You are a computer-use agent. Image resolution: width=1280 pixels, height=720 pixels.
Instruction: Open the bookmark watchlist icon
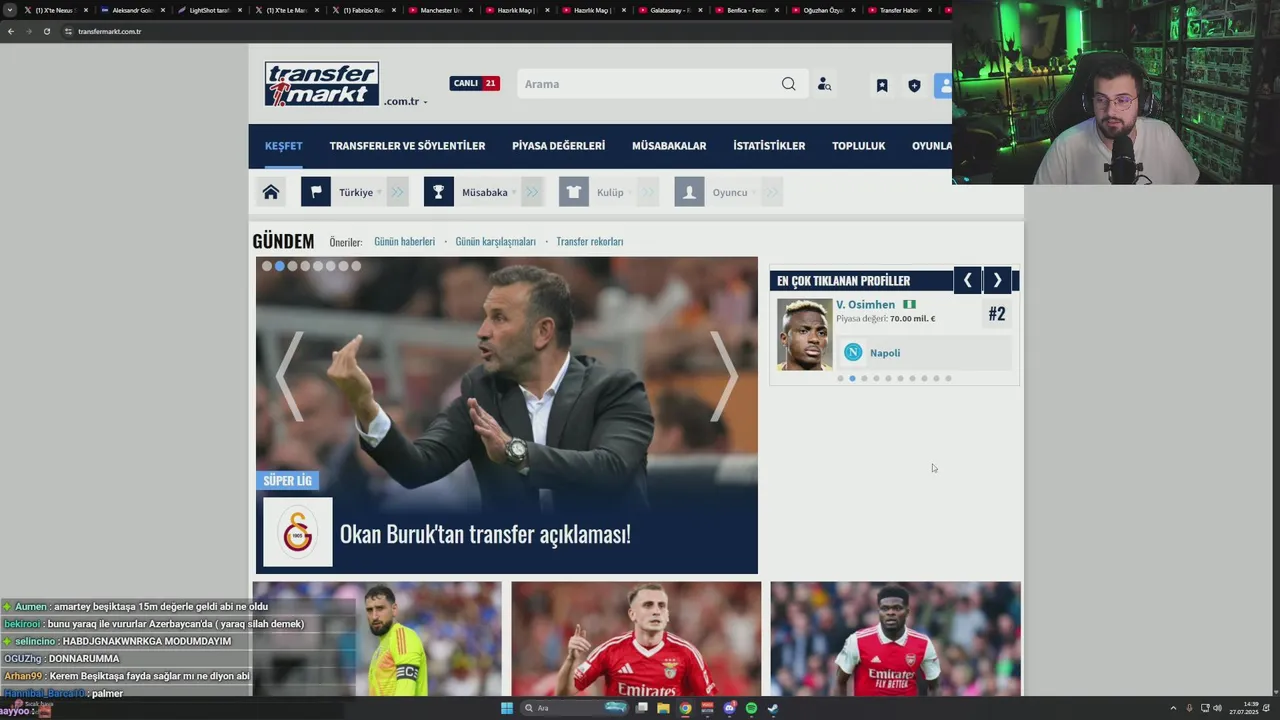point(882,86)
